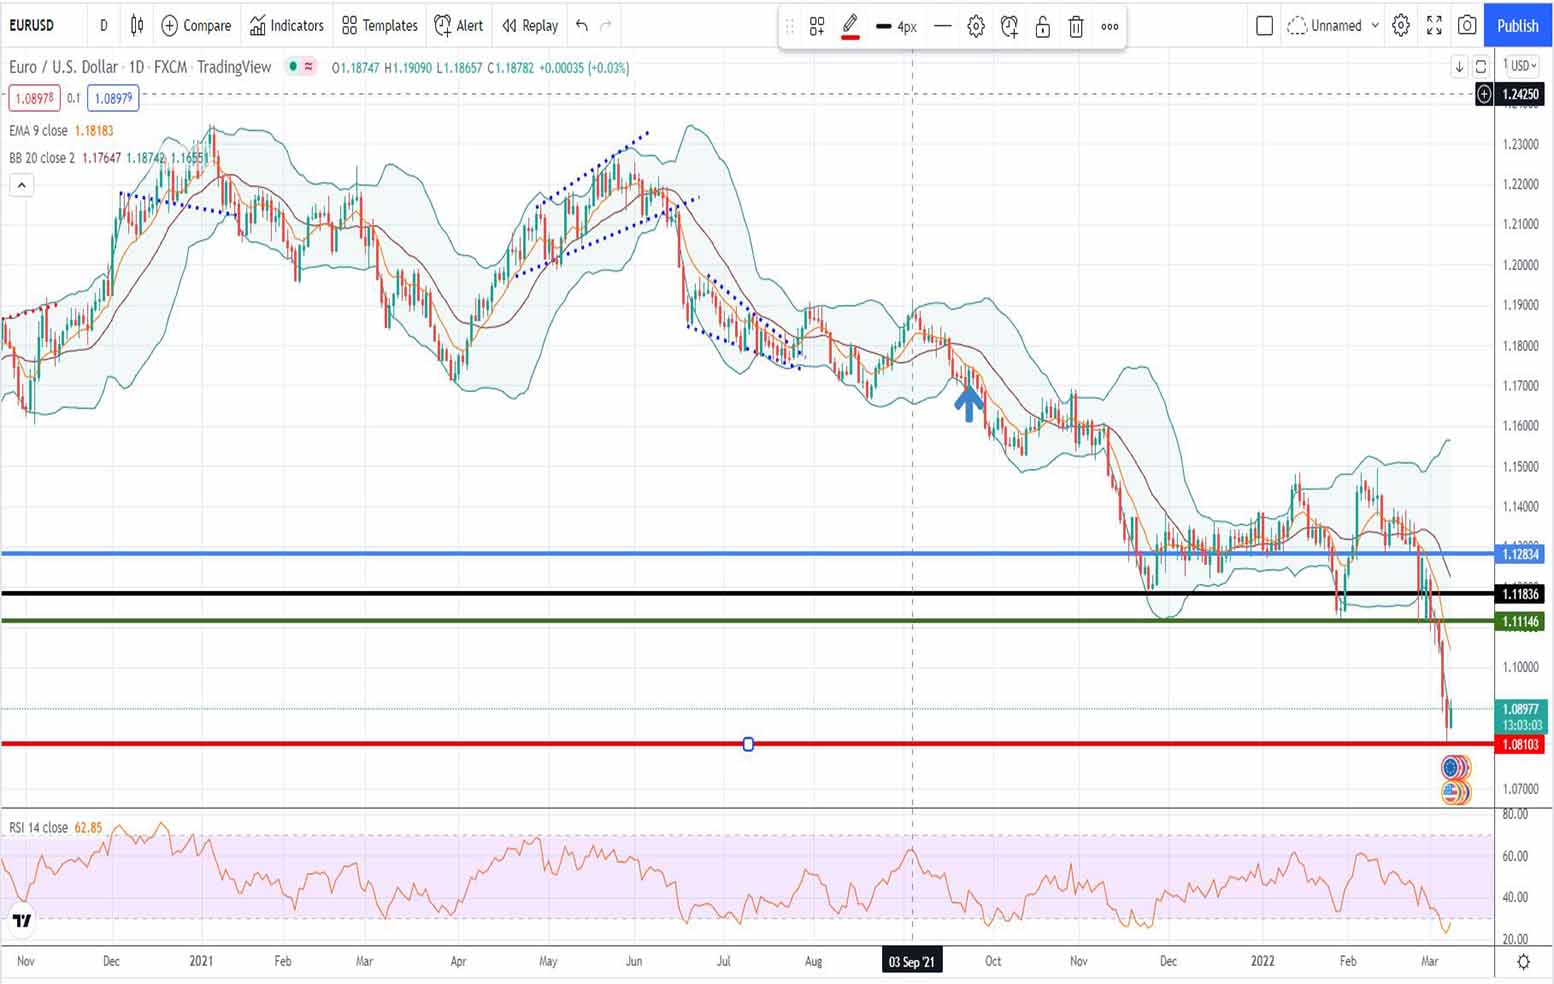The image size is (1554, 984).
Task: Add alert on drawing via clock icon
Action: click(x=1009, y=27)
